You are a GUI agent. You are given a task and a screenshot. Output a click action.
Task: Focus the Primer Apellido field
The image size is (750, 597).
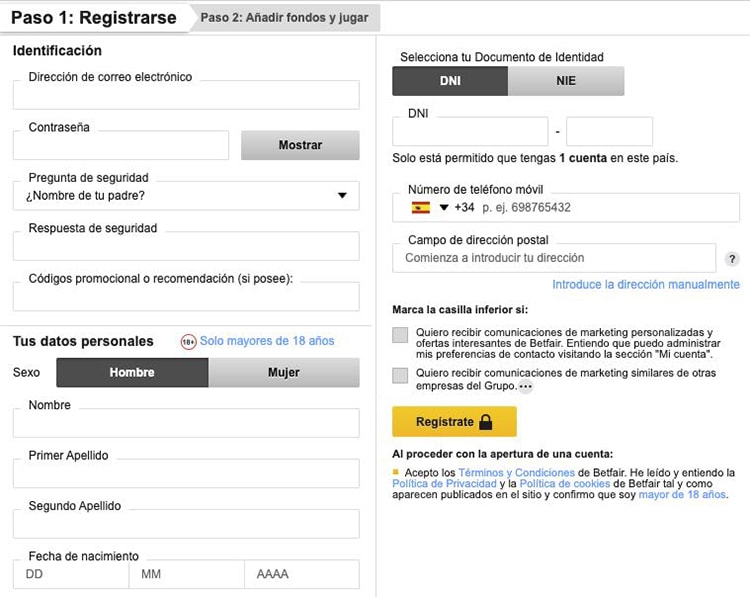click(x=186, y=473)
